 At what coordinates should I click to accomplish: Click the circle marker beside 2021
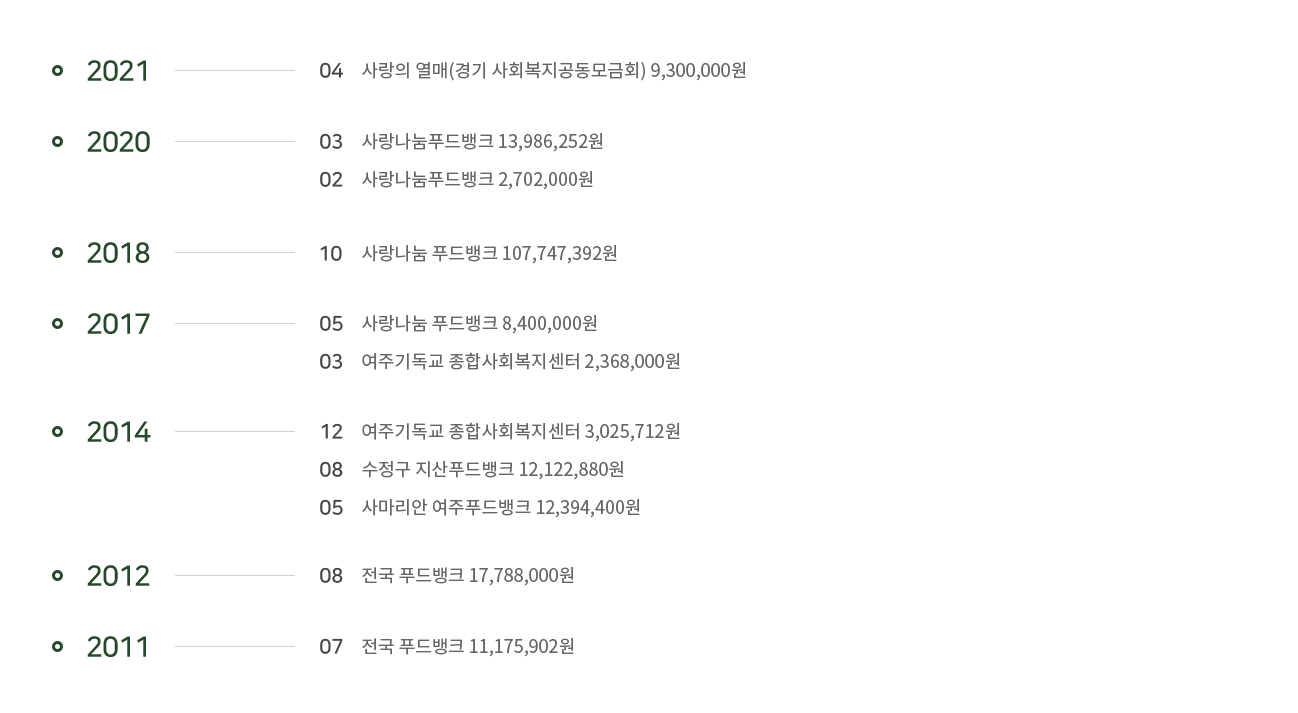57,71
